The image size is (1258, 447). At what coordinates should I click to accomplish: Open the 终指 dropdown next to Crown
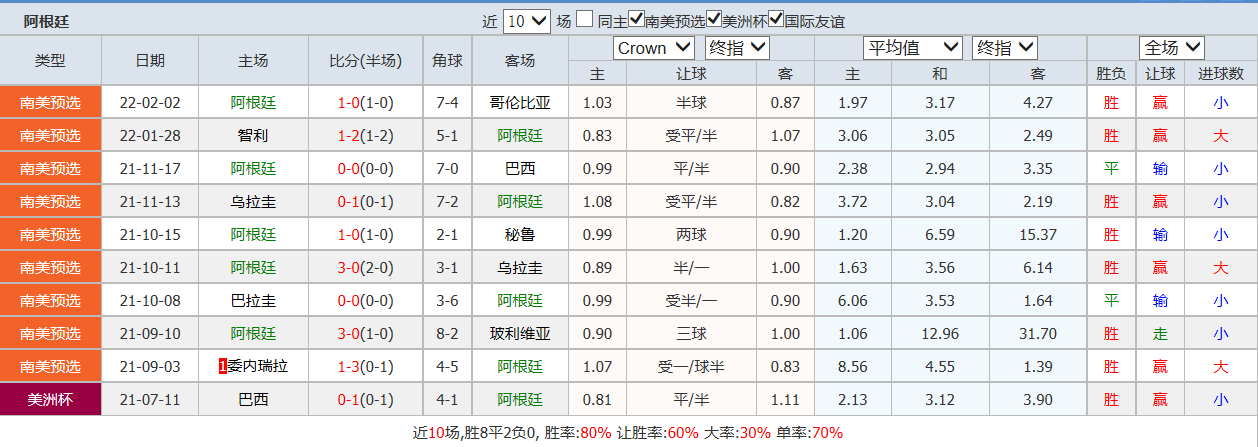coord(736,48)
